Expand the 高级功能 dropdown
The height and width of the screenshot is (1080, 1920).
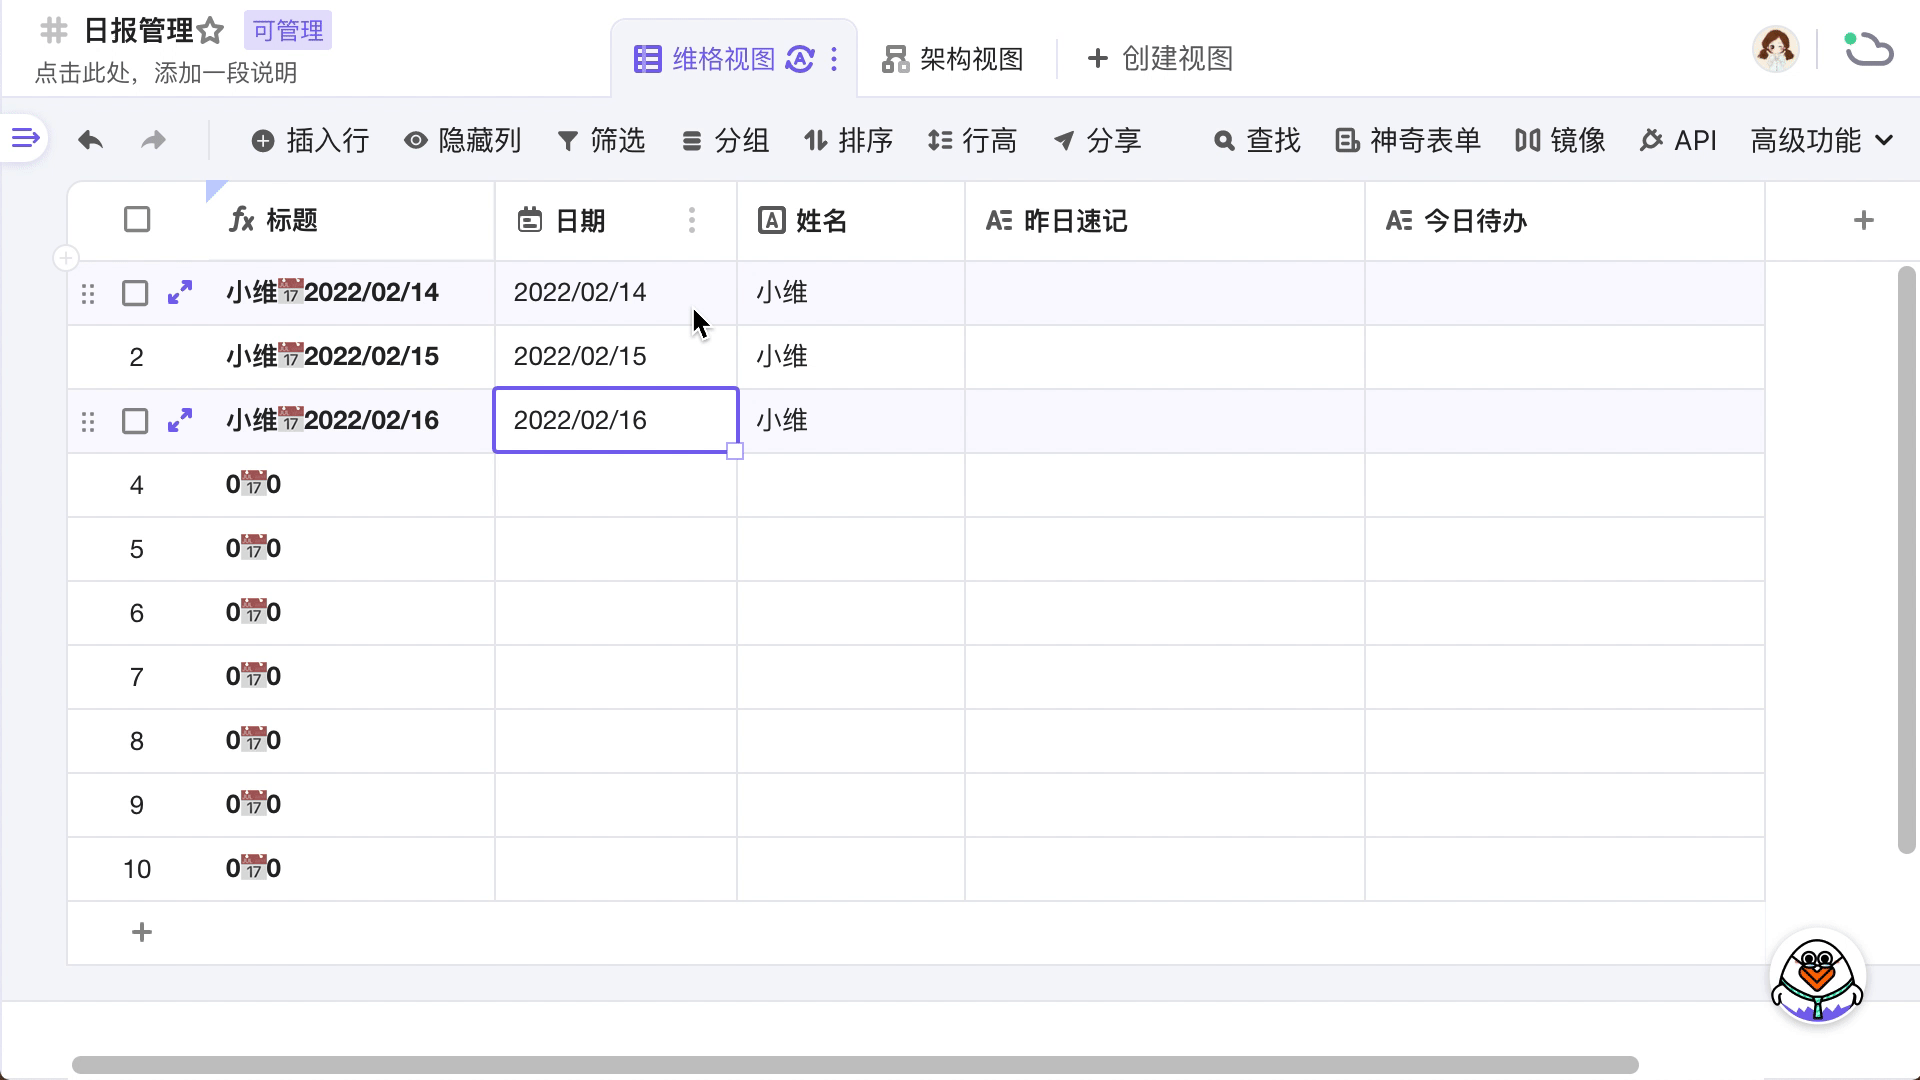tap(1822, 140)
